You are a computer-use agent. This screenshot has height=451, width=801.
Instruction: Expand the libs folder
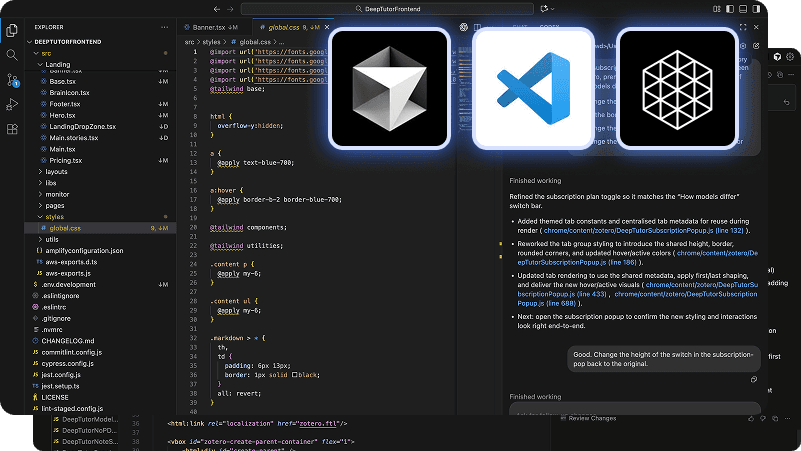[x=40, y=183]
